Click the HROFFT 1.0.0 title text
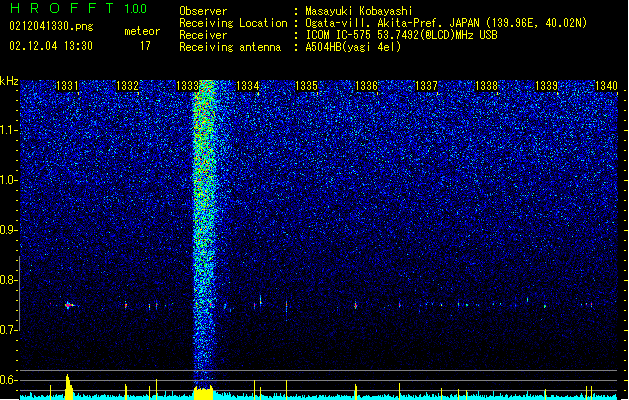 click(x=79, y=8)
